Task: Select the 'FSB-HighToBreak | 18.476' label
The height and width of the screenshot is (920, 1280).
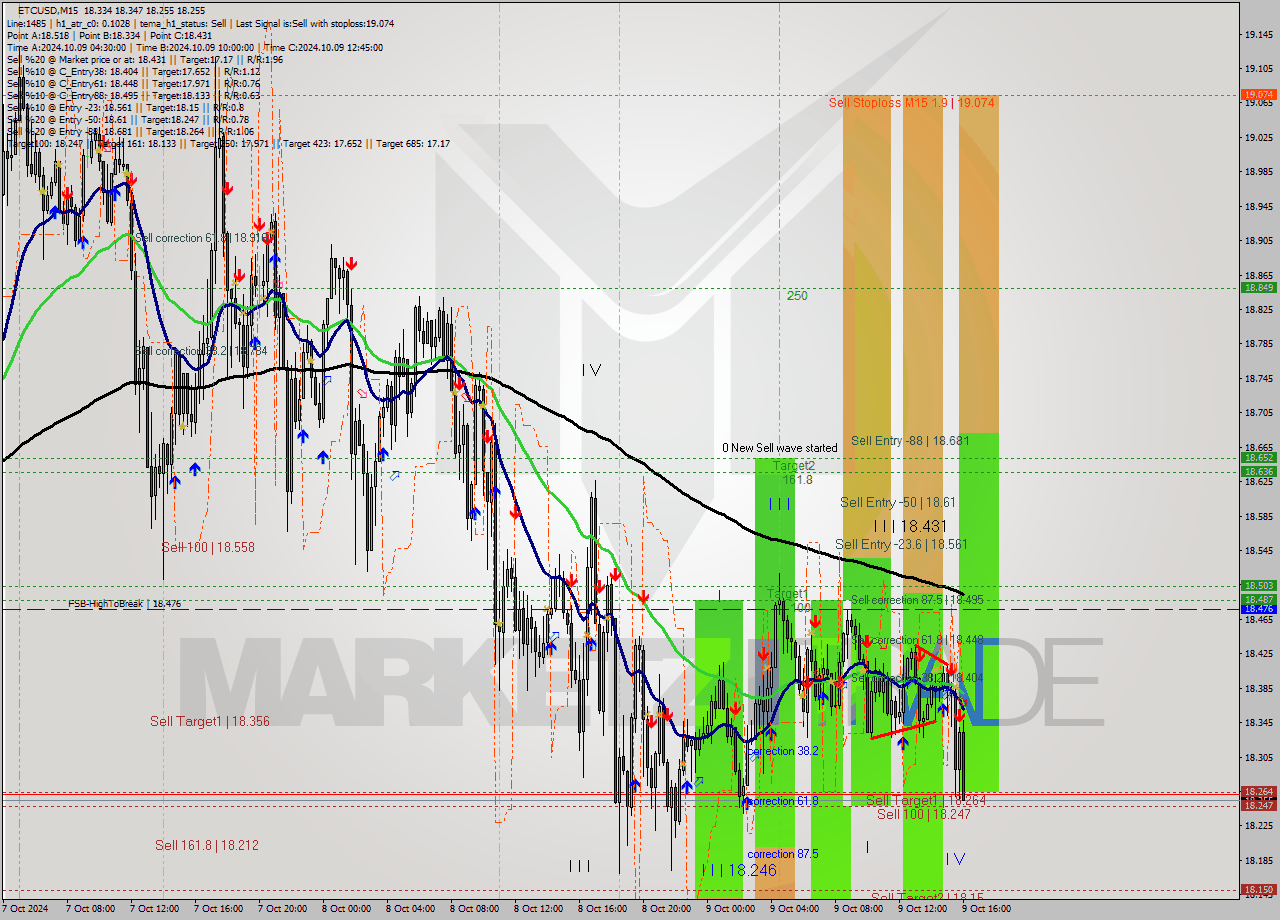Action: click(124, 604)
